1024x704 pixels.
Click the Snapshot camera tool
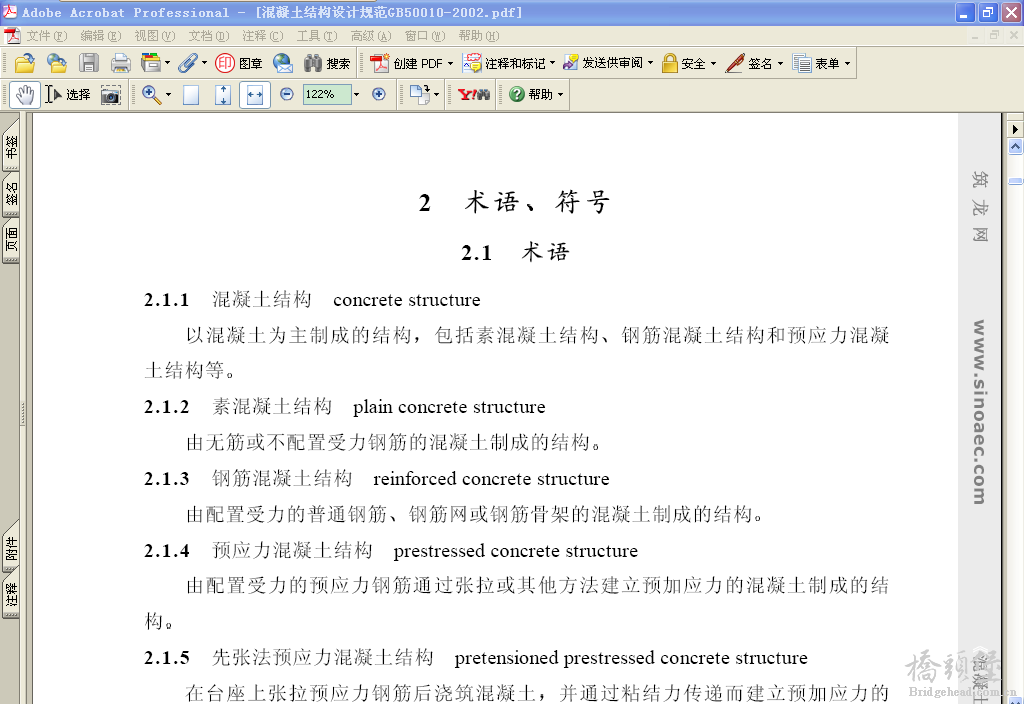coord(111,95)
